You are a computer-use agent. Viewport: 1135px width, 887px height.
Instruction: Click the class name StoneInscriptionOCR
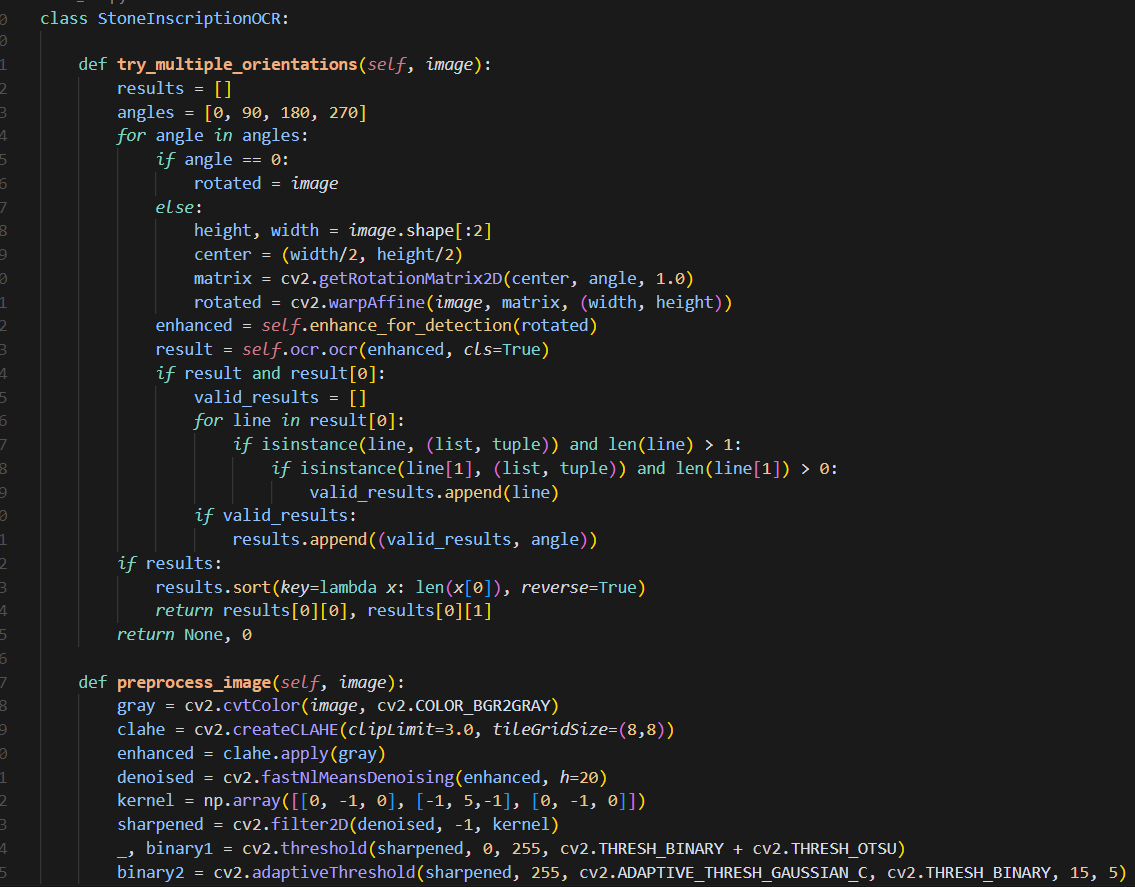pos(189,19)
